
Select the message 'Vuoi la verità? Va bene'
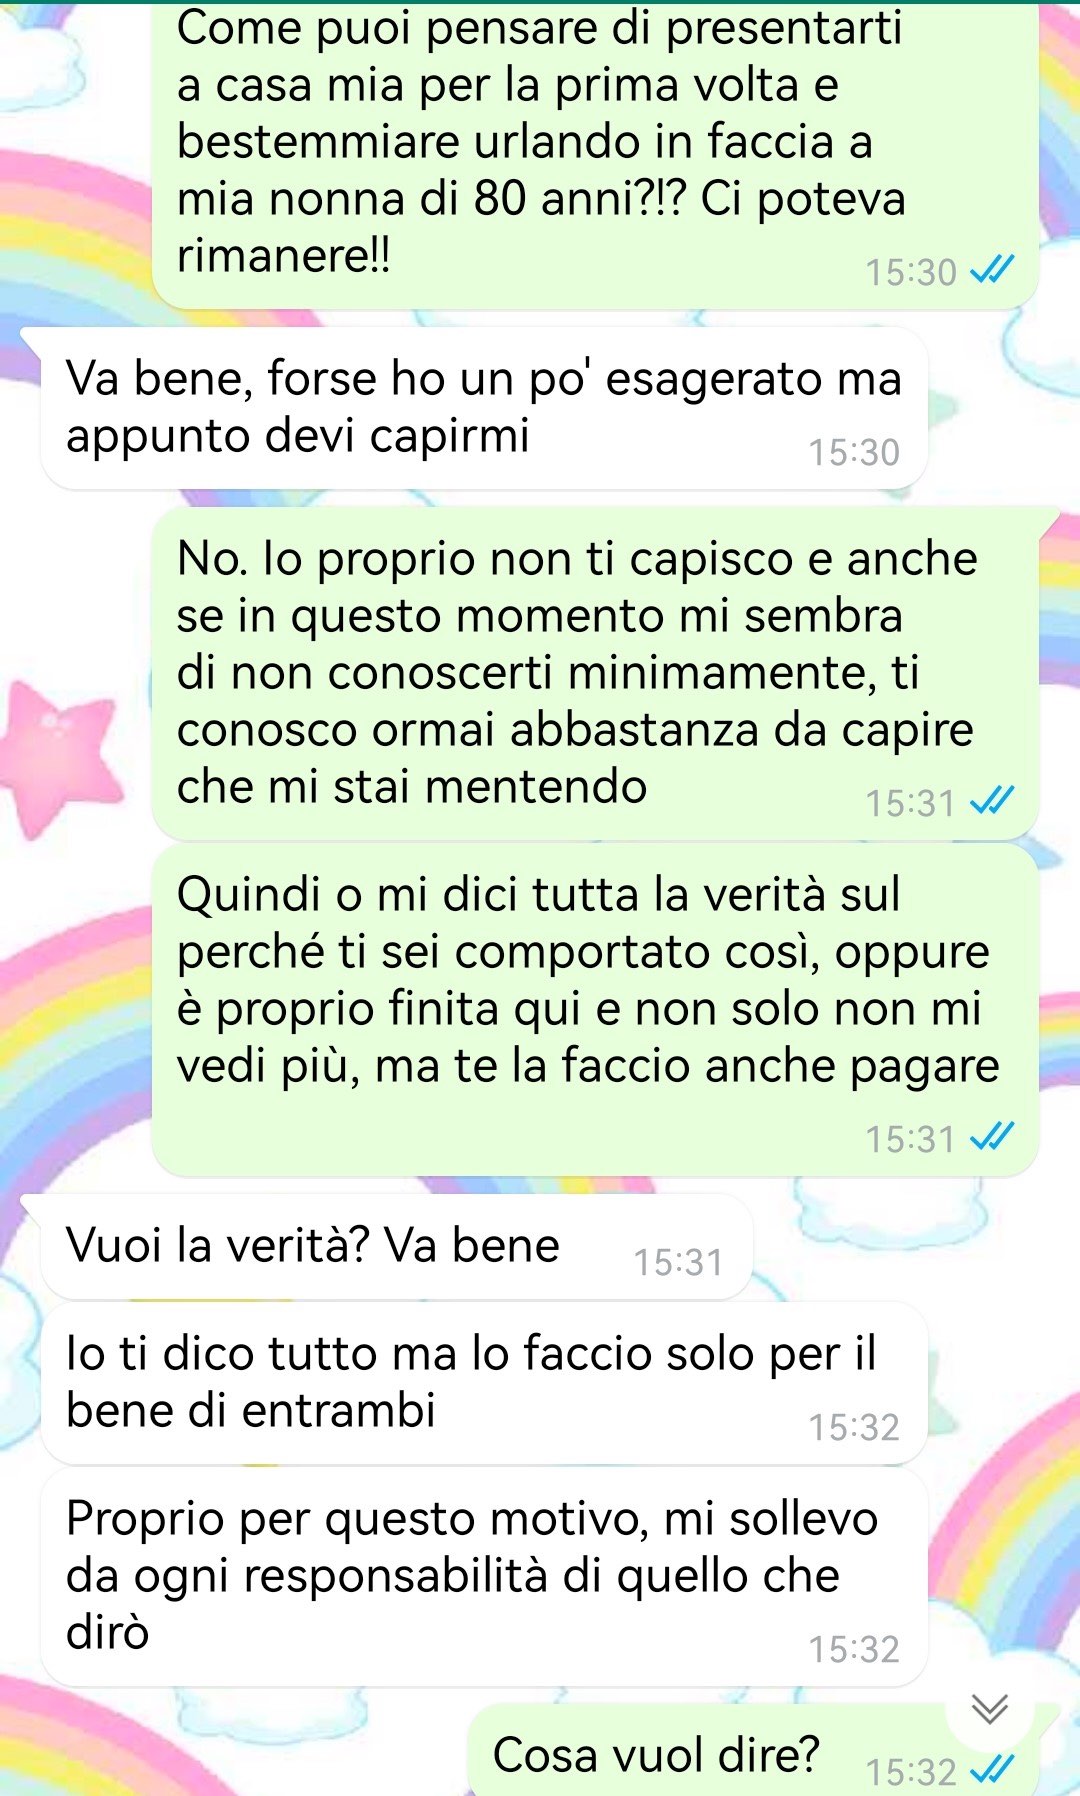coord(396,1246)
